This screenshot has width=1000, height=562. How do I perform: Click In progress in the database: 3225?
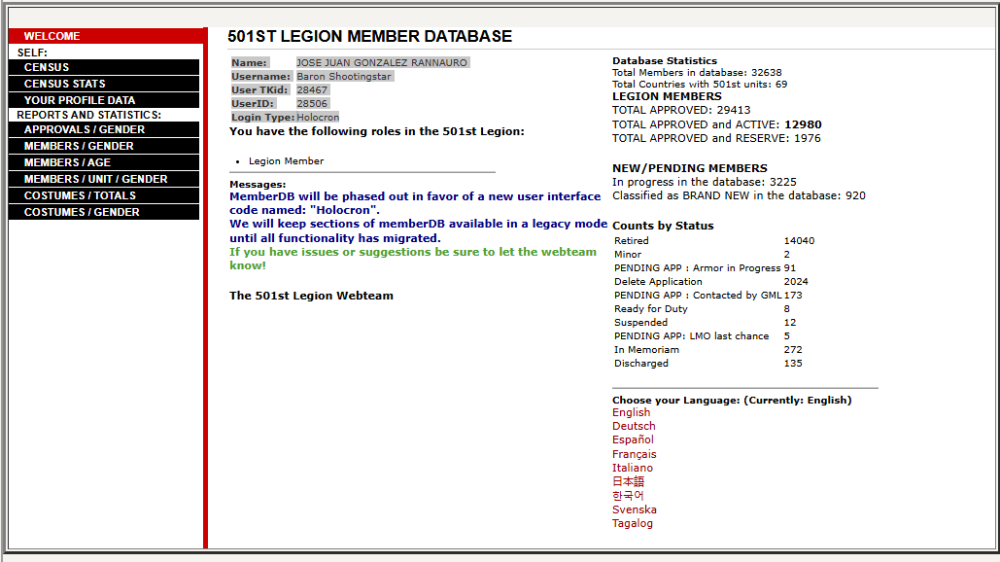tap(704, 182)
